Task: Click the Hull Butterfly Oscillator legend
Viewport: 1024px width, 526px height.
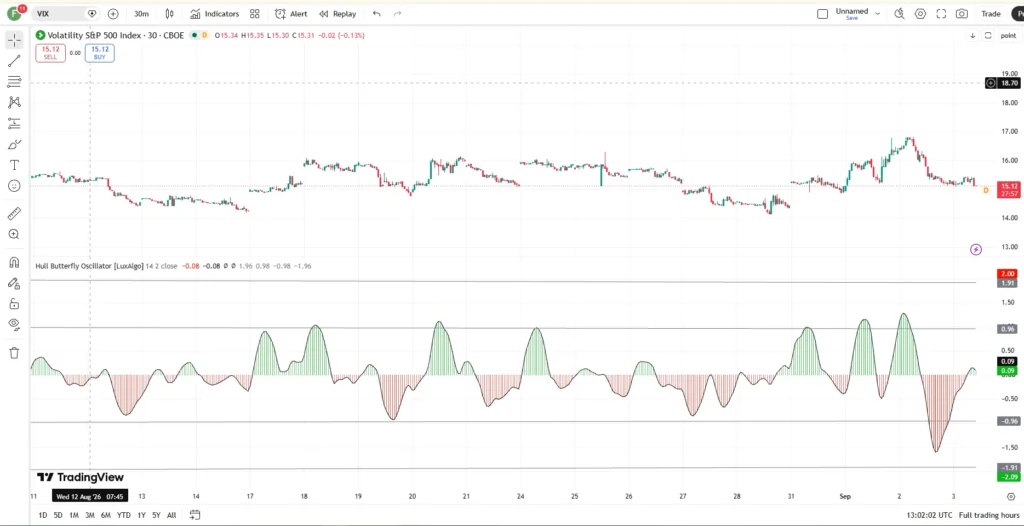Action: point(89,266)
